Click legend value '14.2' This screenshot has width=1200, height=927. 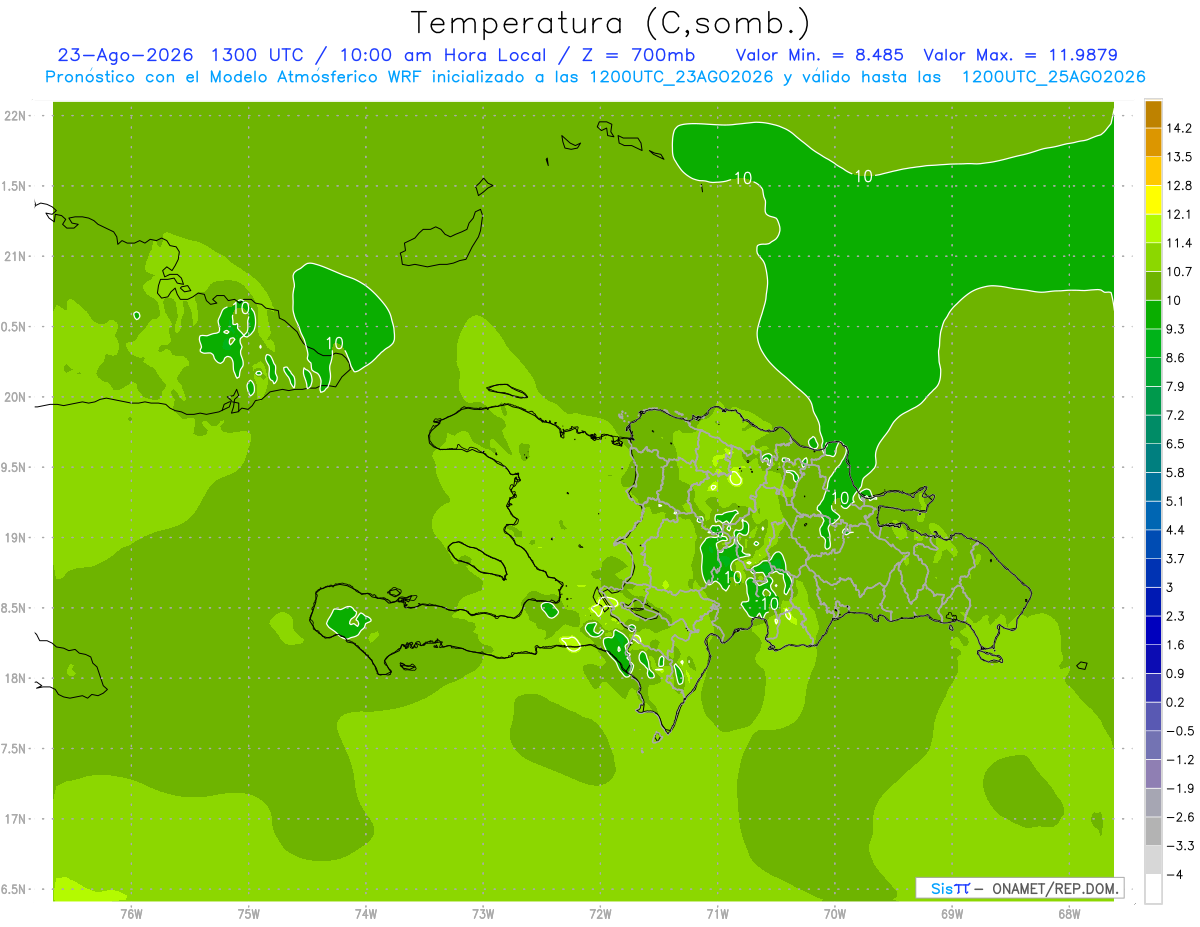[1179, 128]
